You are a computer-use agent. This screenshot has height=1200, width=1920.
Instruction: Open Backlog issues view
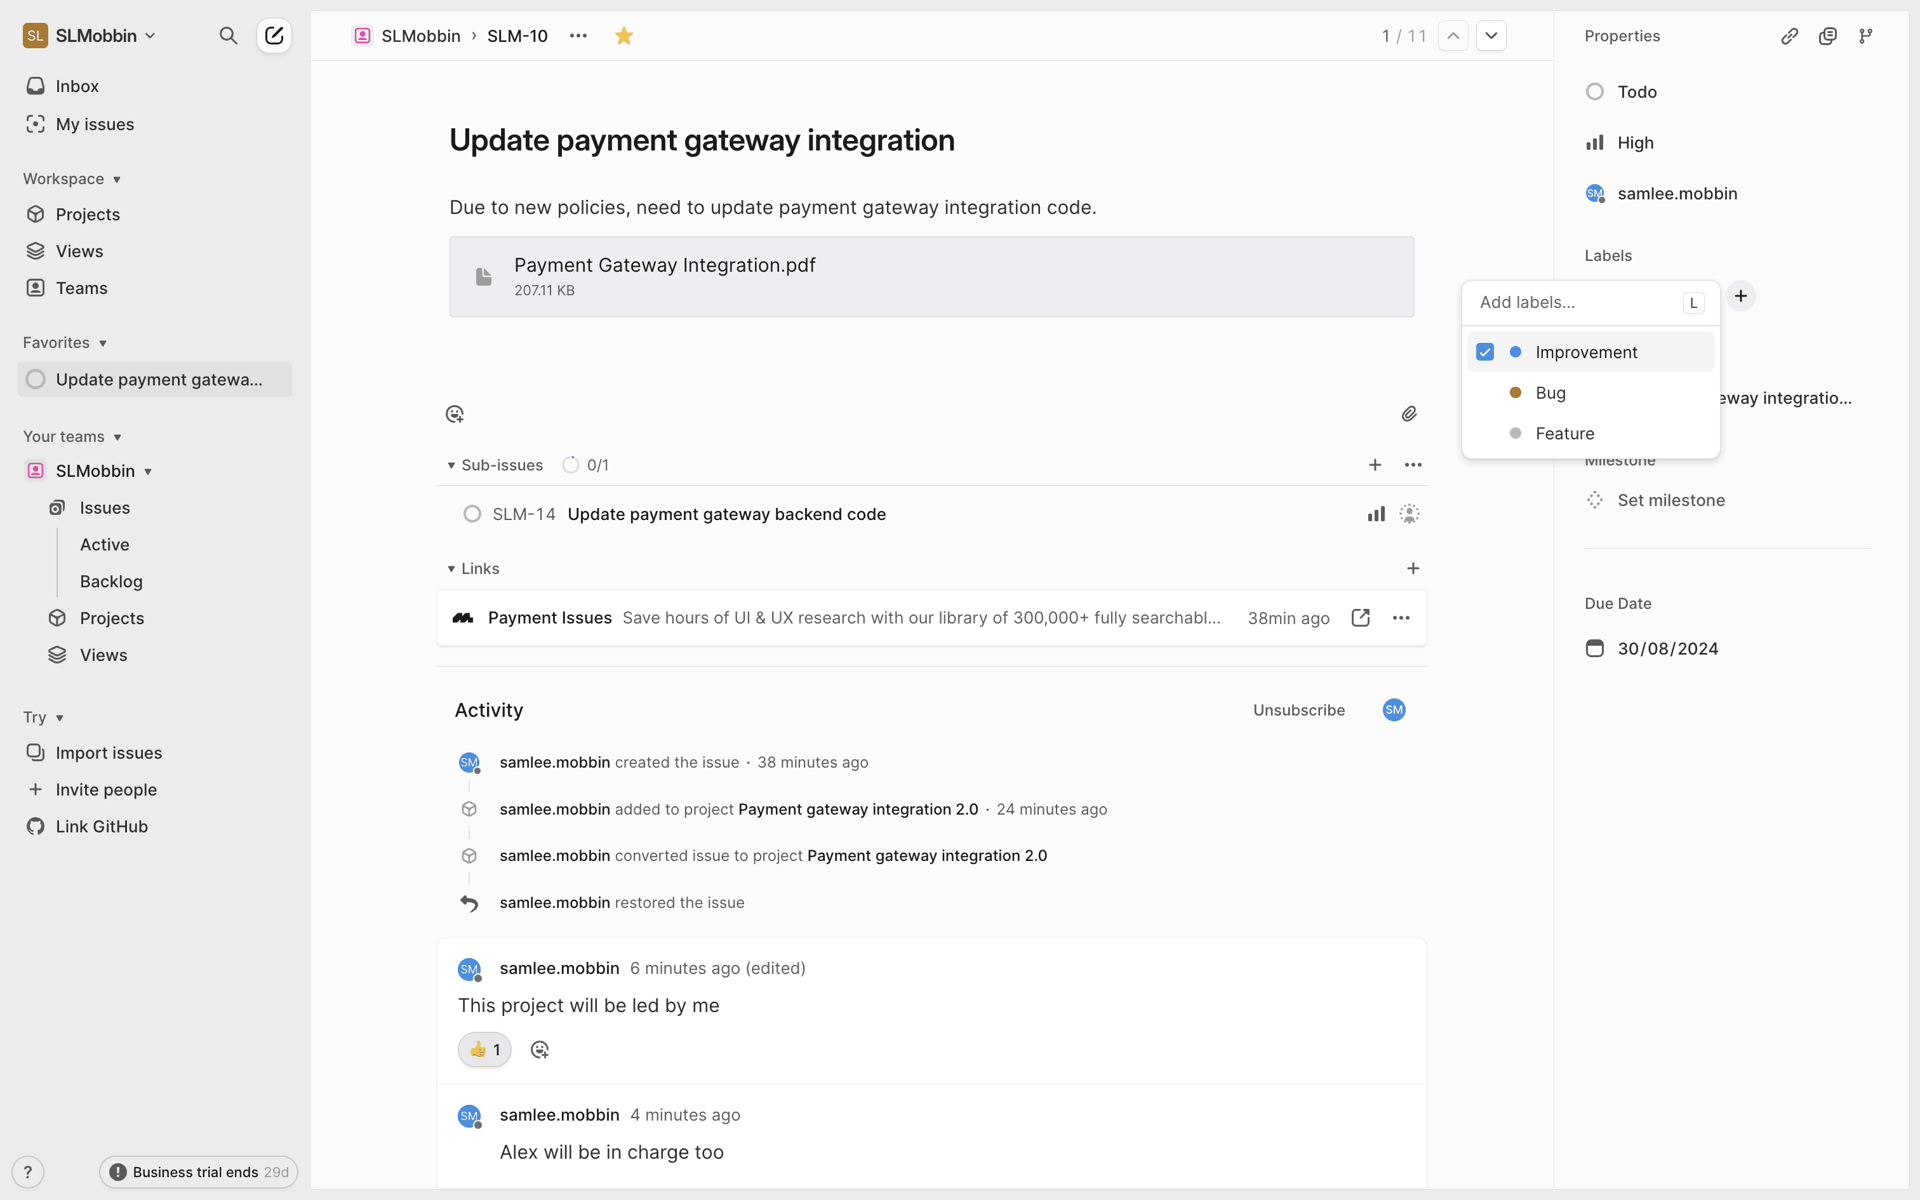tap(111, 582)
